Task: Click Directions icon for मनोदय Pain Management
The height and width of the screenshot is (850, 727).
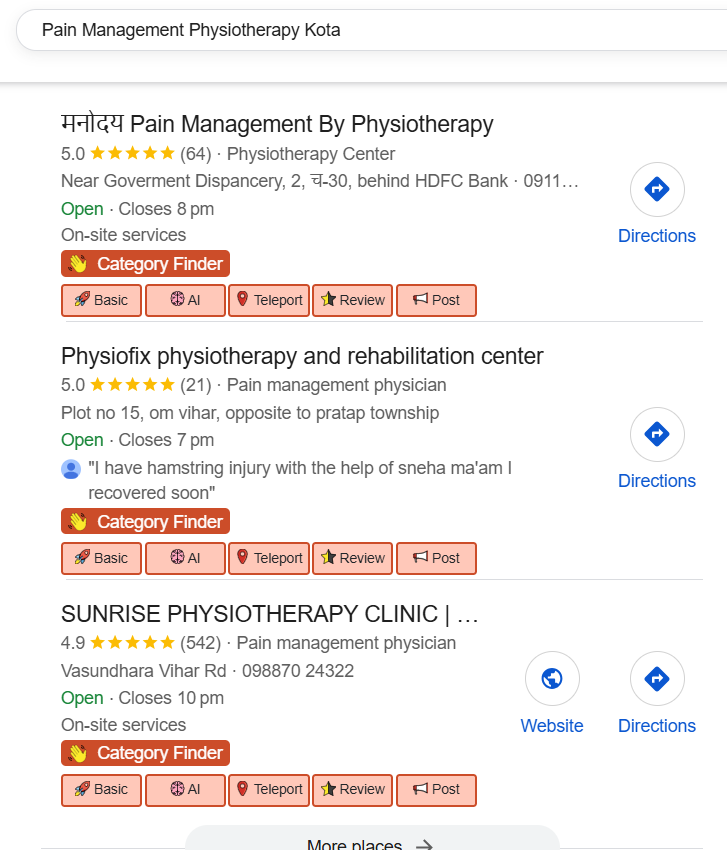Action: (656, 189)
